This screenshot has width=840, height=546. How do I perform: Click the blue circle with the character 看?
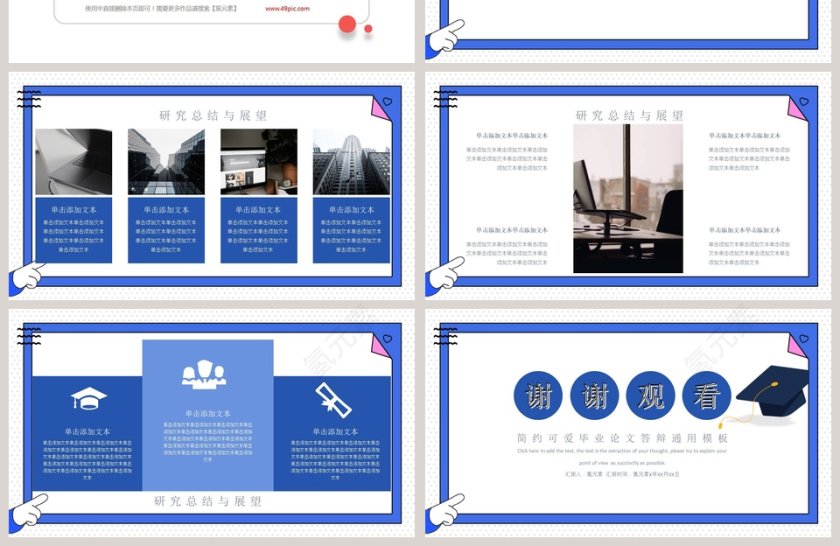pos(707,396)
